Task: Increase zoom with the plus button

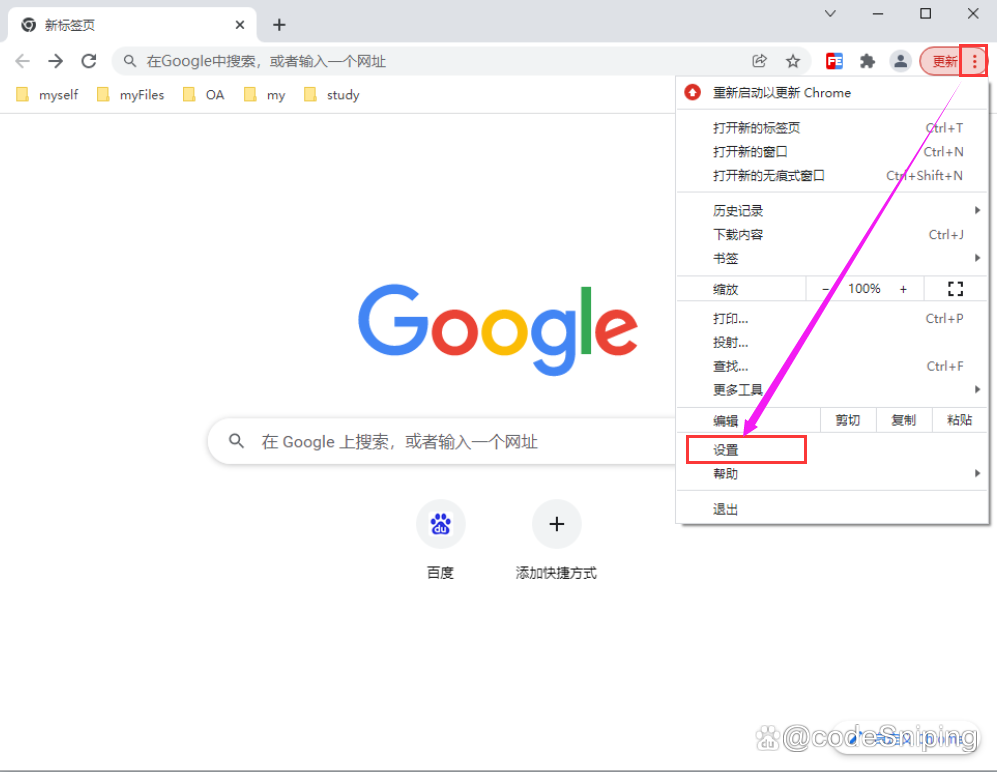Action: [903, 289]
